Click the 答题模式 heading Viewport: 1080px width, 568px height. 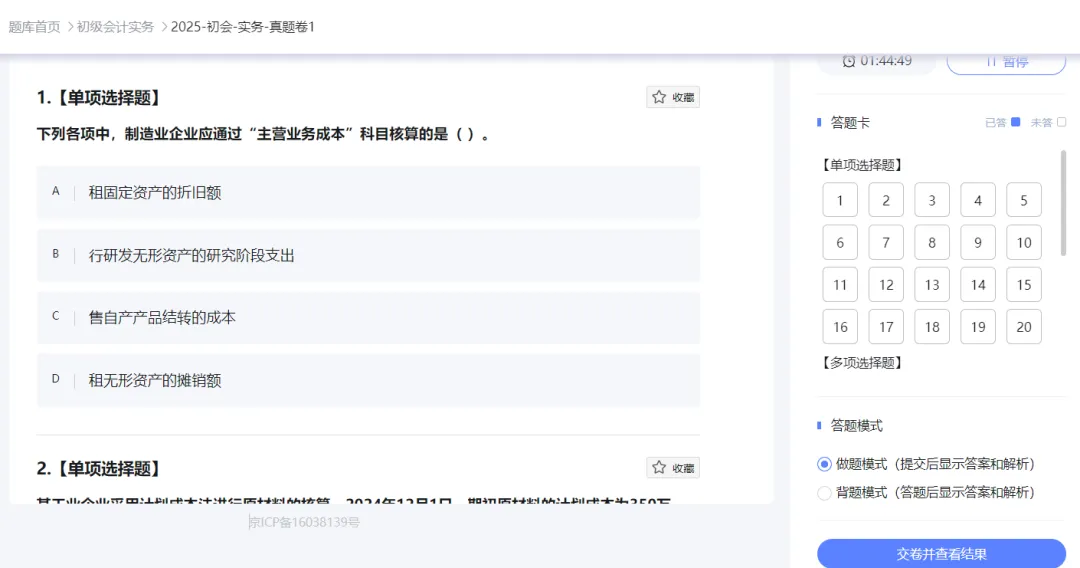pyautogui.click(x=856, y=425)
